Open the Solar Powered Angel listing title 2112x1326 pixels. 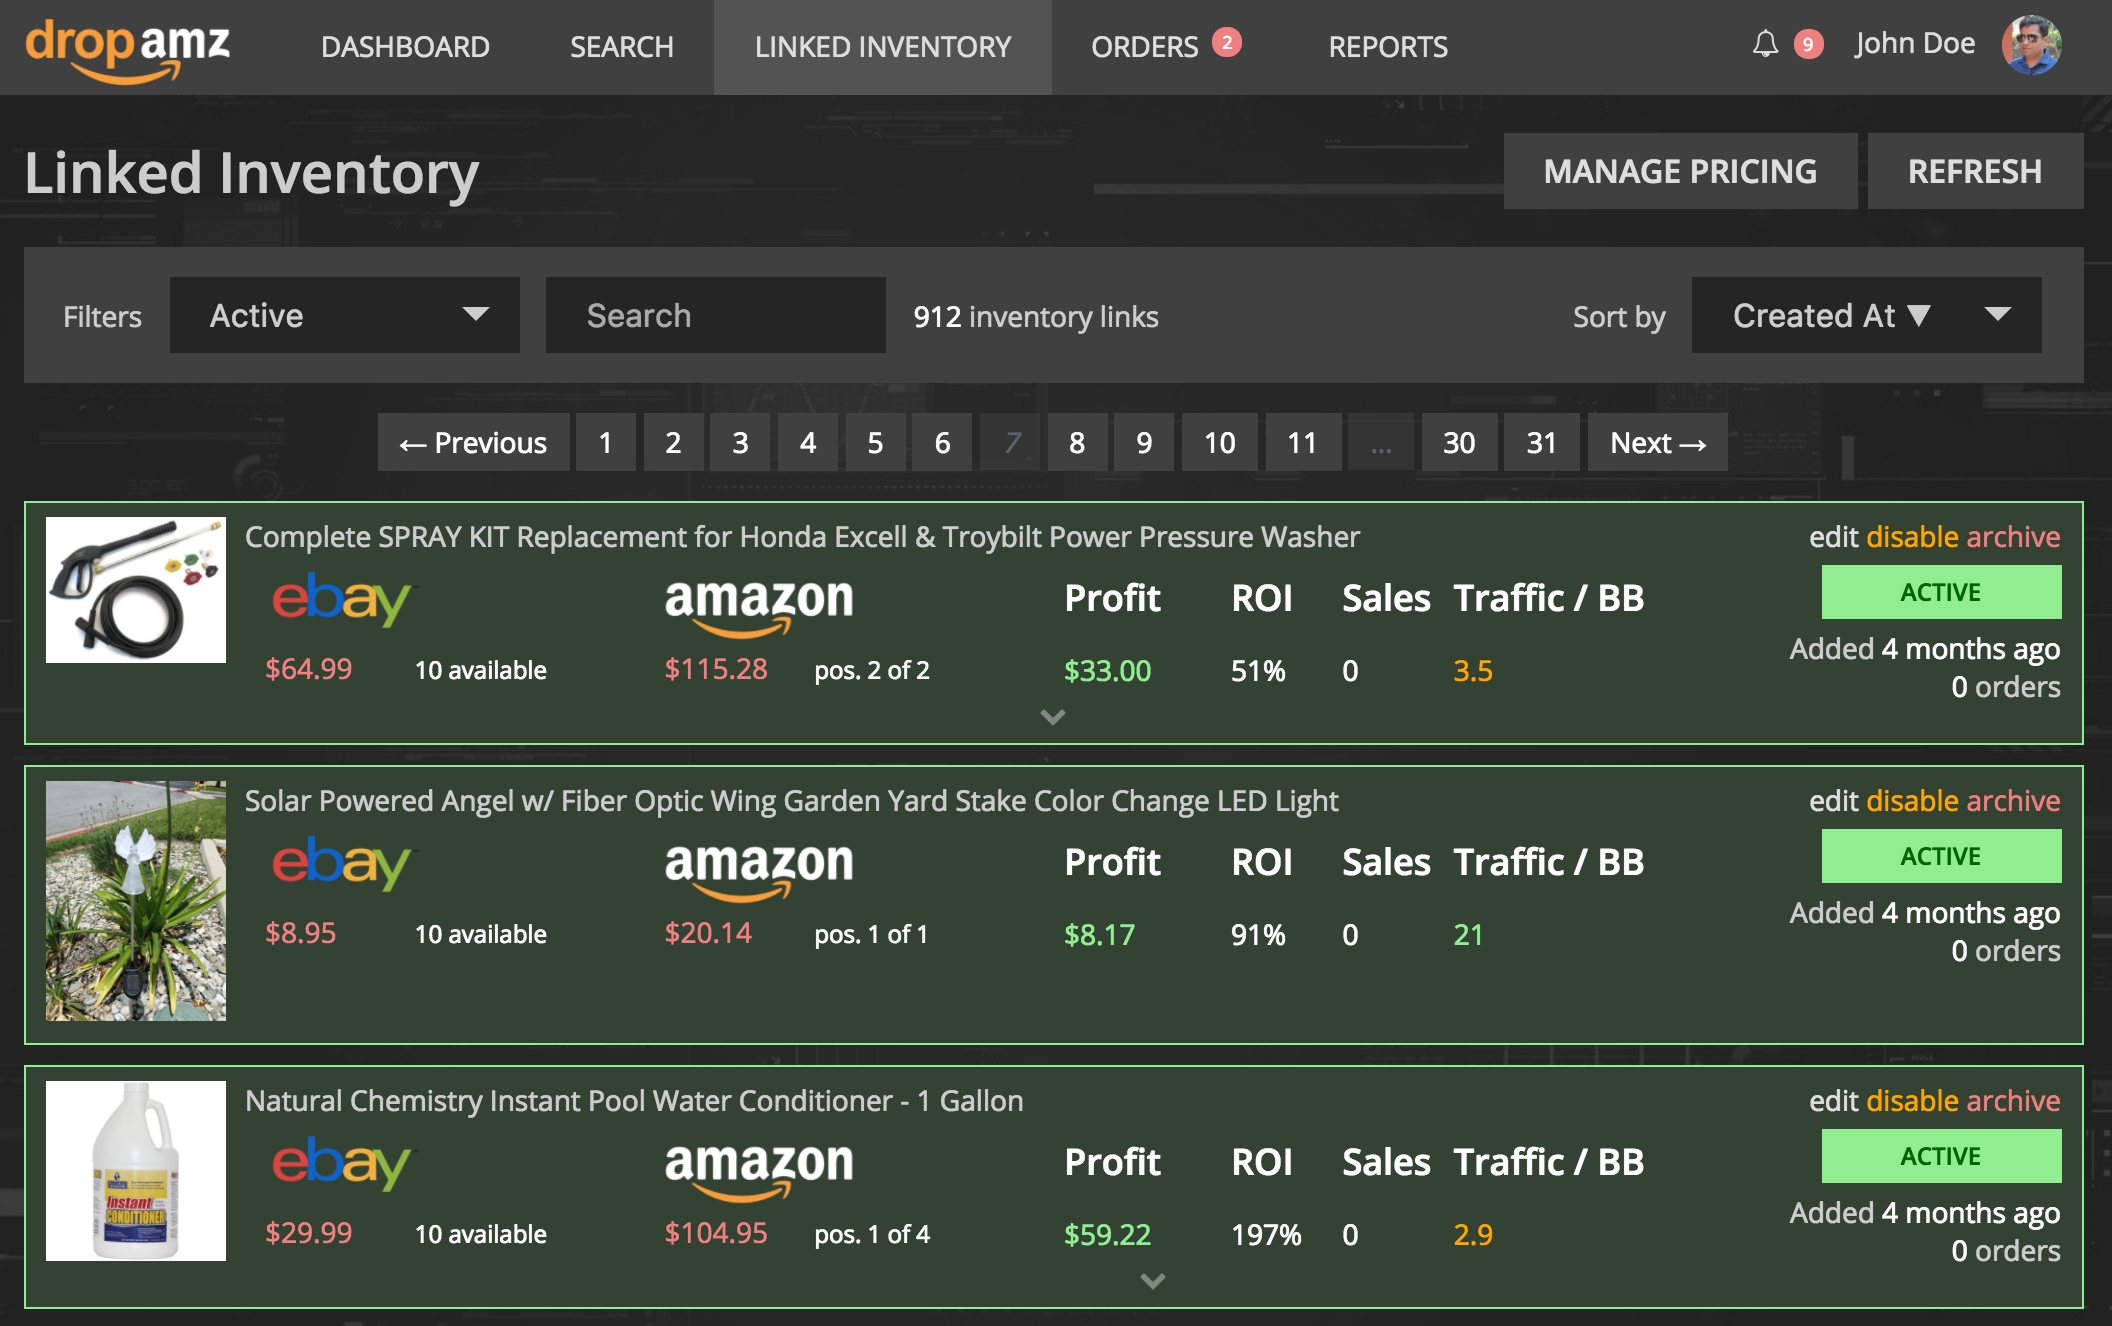[791, 801]
